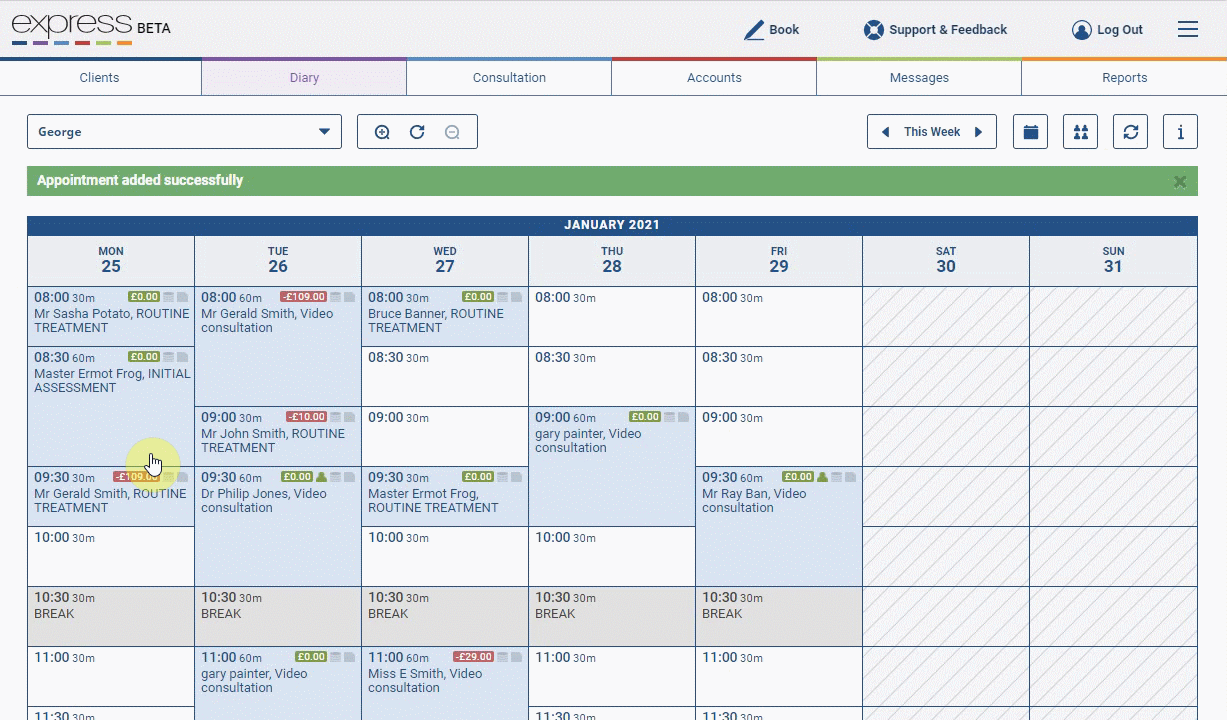The width and height of the screenshot is (1227, 720).
Task: Click the This Week button
Action: pyautogui.click(x=932, y=132)
